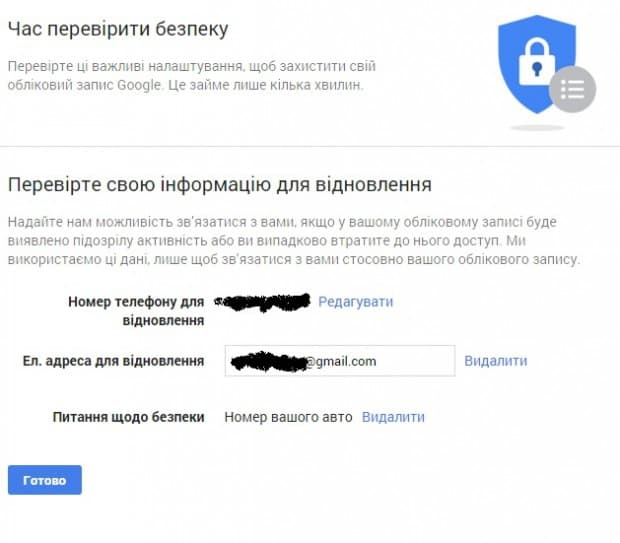Click Видалити next to the security question
The image size is (620, 543).
(x=393, y=417)
